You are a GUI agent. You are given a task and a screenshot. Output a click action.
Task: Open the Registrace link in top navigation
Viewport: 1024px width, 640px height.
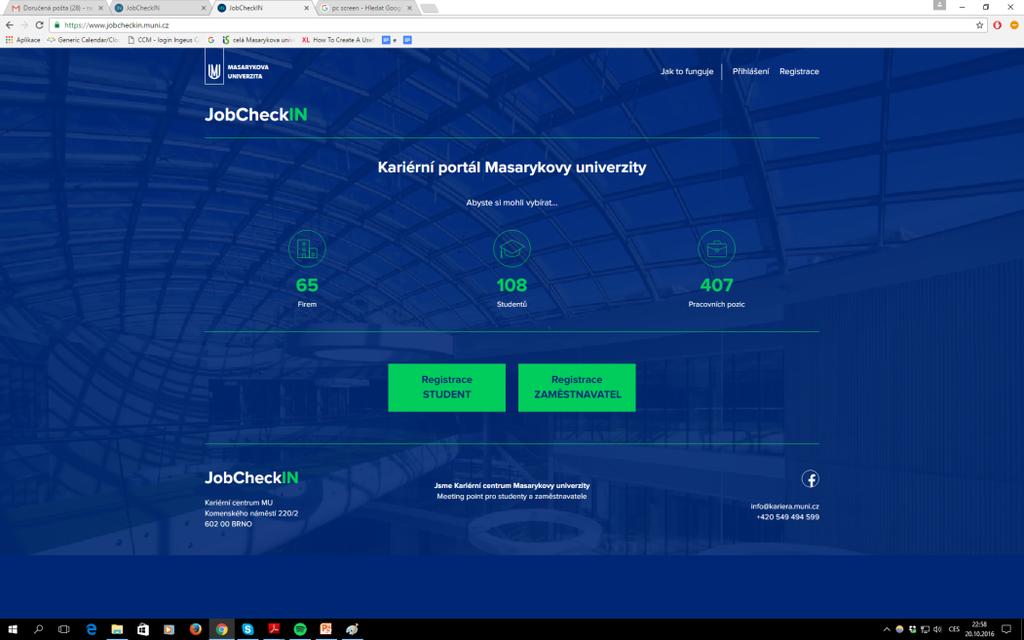pos(799,71)
